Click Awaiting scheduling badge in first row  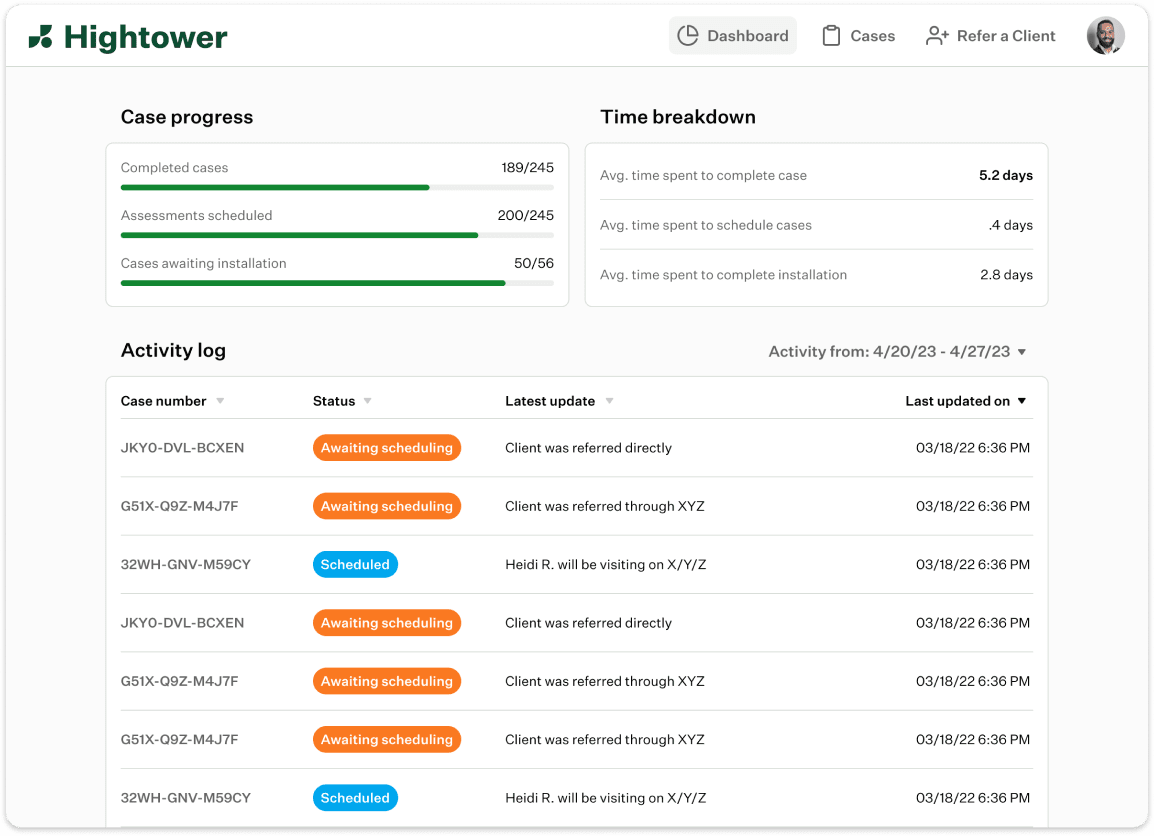coord(386,448)
